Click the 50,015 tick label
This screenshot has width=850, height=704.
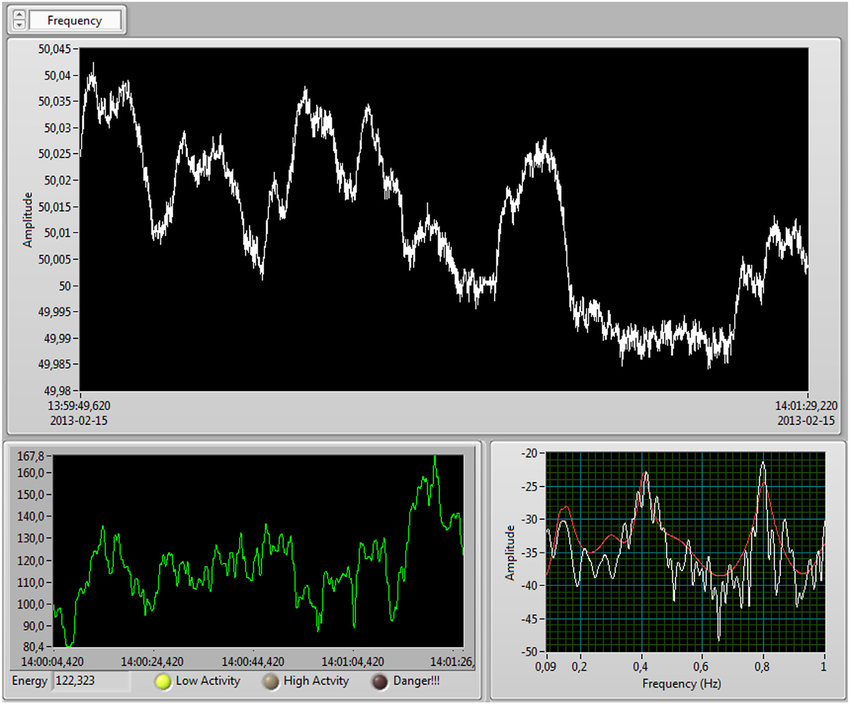click(x=54, y=207)
